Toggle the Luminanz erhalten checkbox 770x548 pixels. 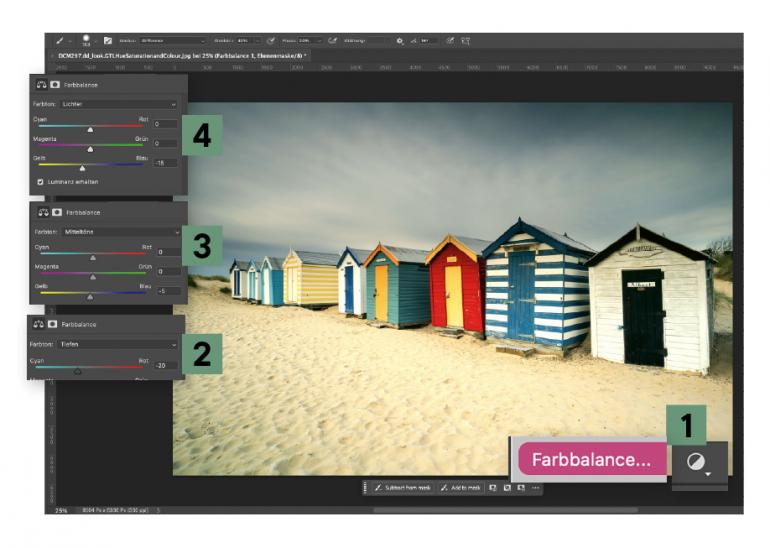(x=40, y=182)
